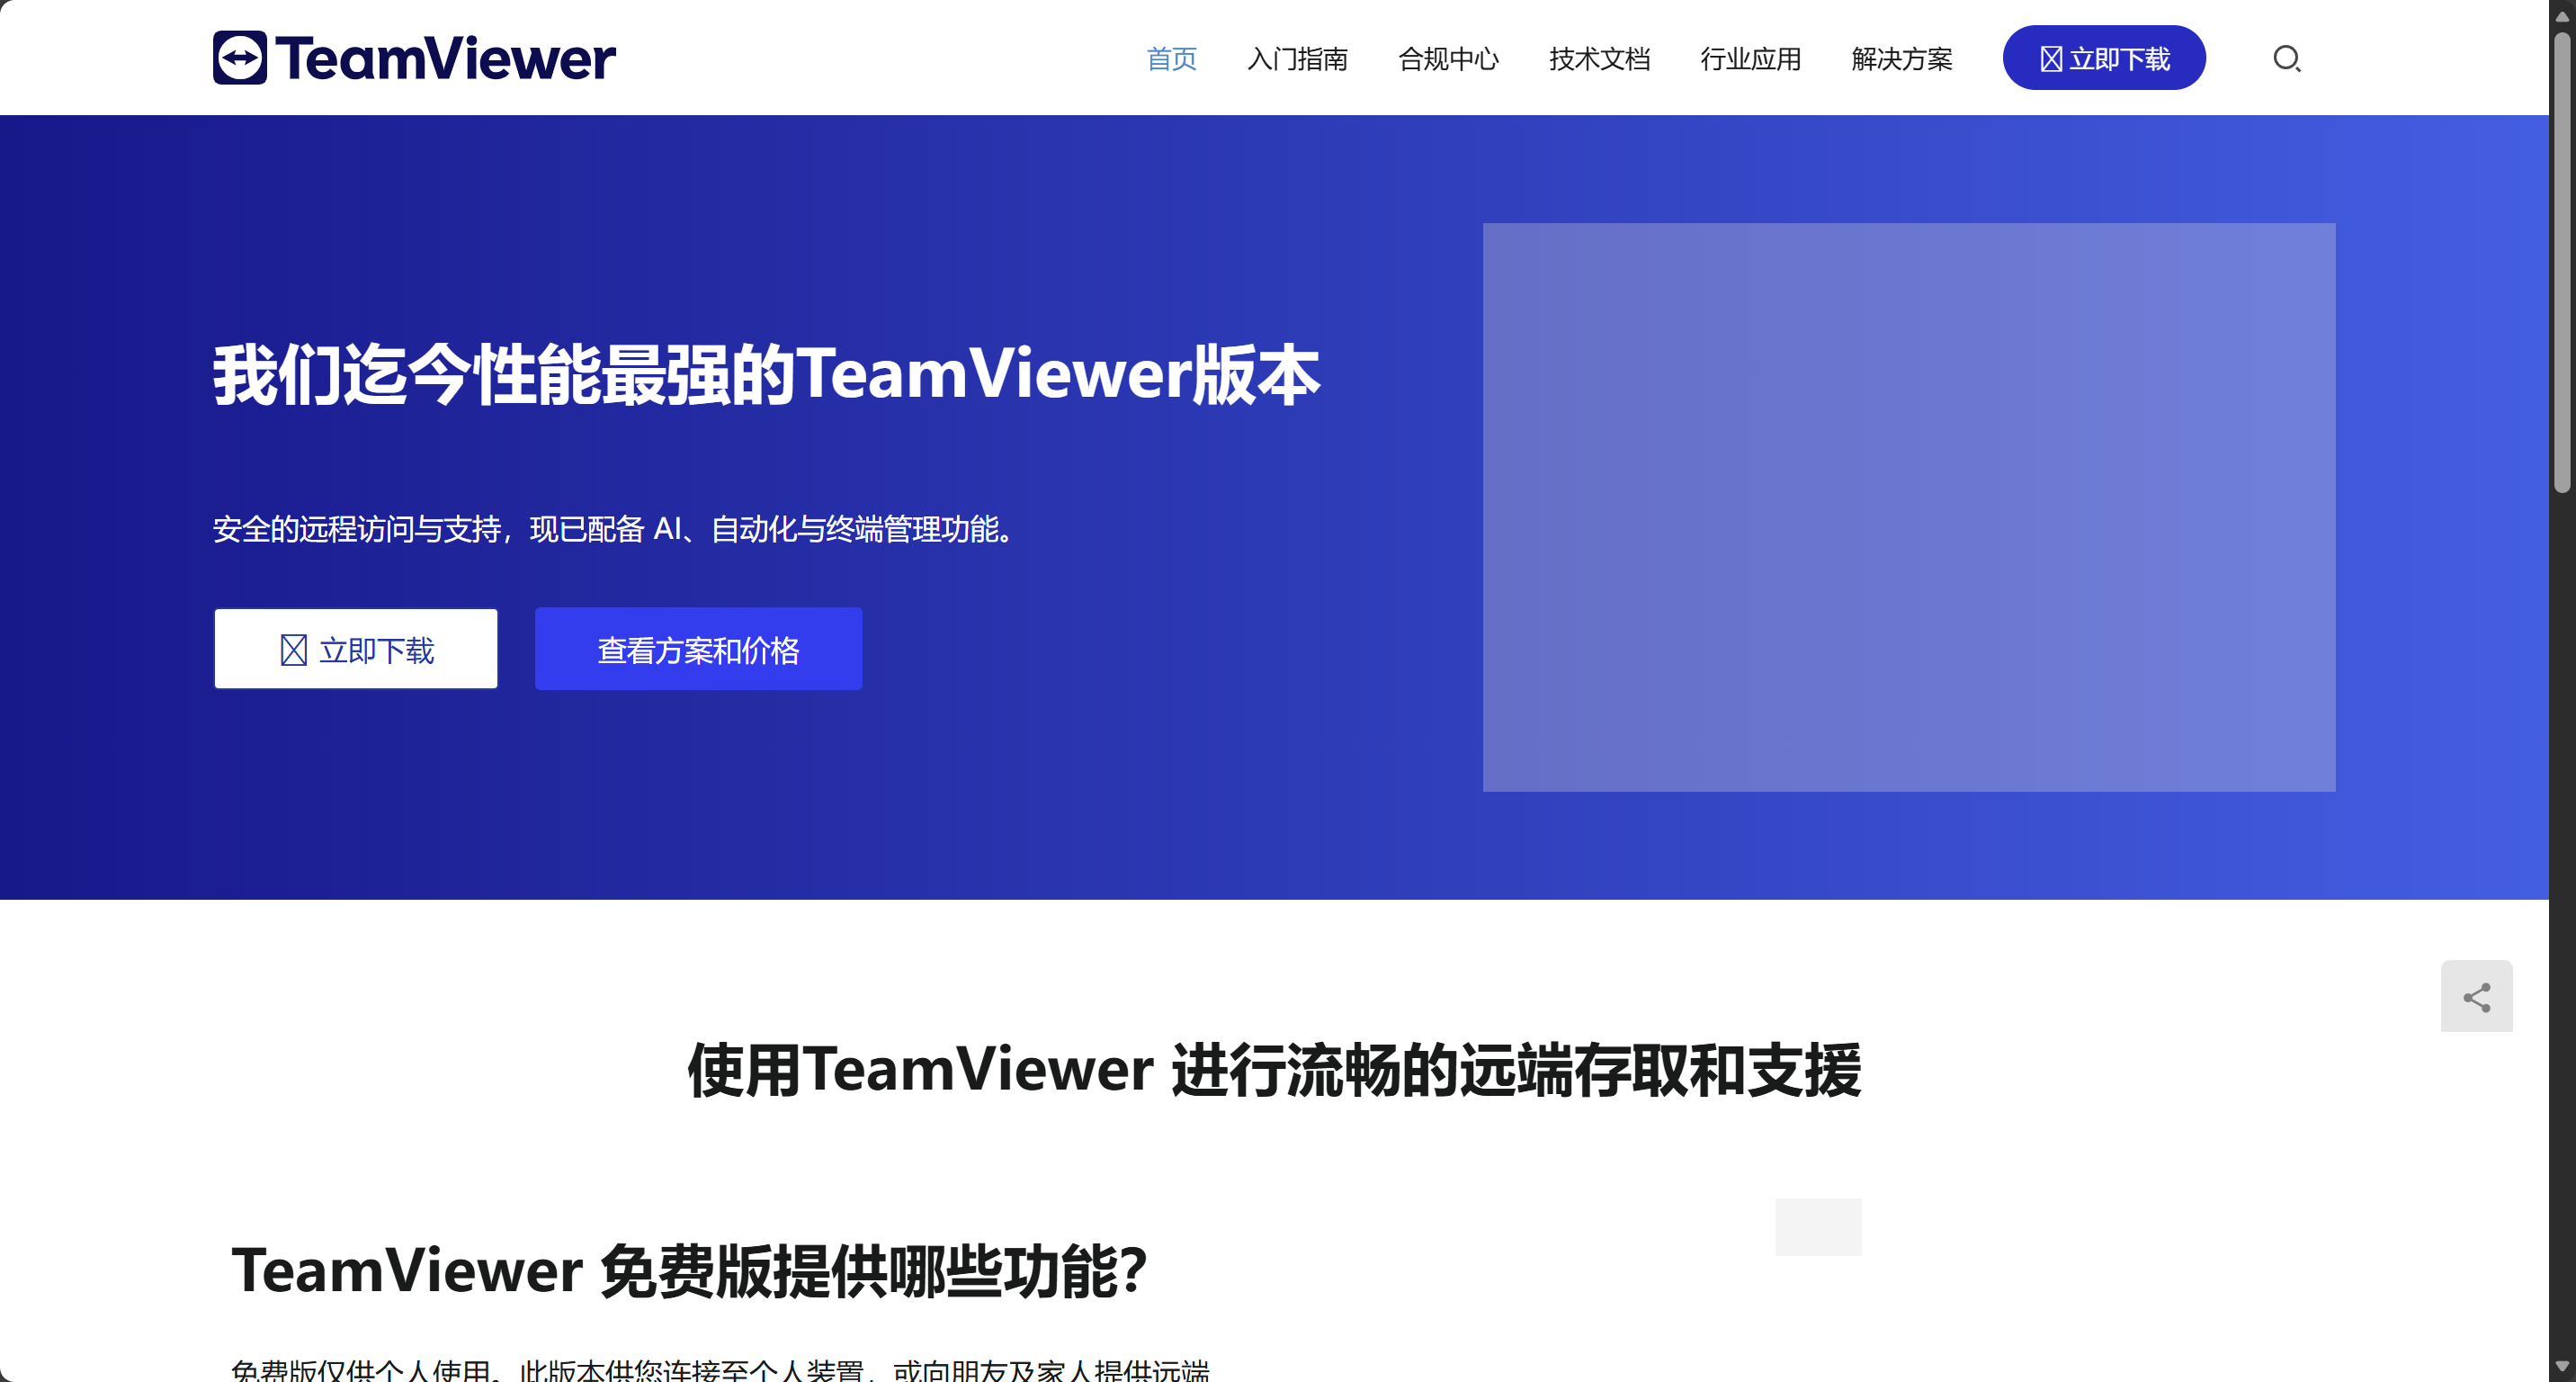Open the 解决方案 menu item
The image size is (2576, 1382).
[x=1901, y=59]
